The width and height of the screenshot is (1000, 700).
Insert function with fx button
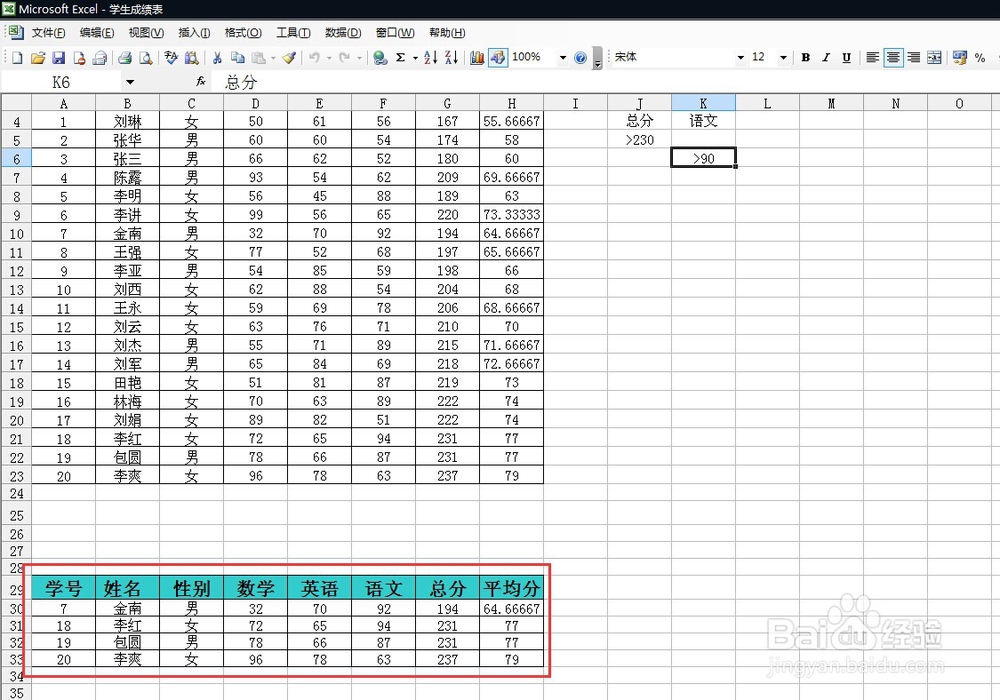pyautogui.click(x=200, y=82)
